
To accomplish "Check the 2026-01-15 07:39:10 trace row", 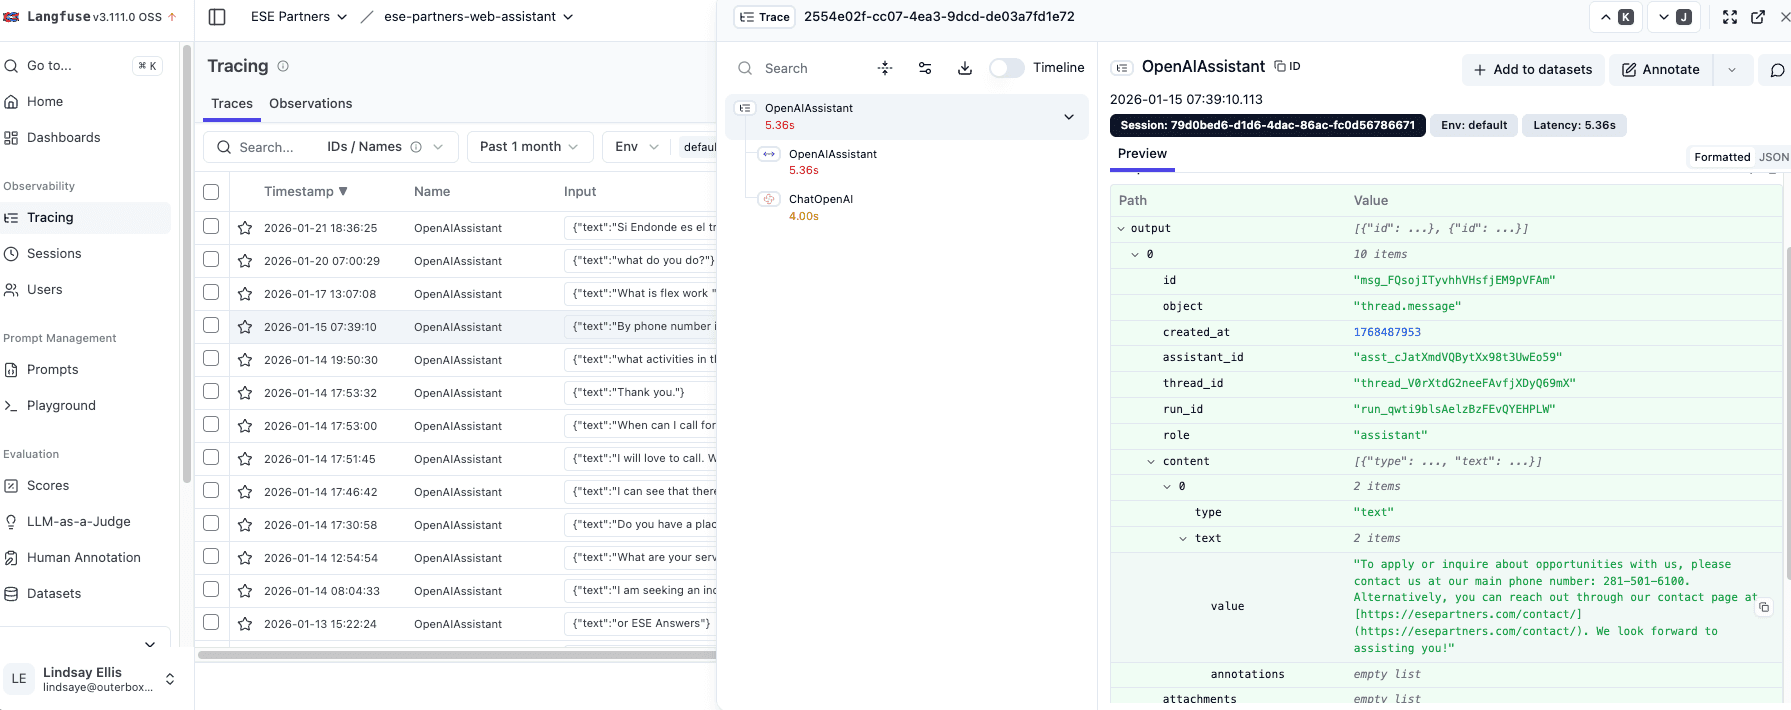I will click(x=211, y=326).
